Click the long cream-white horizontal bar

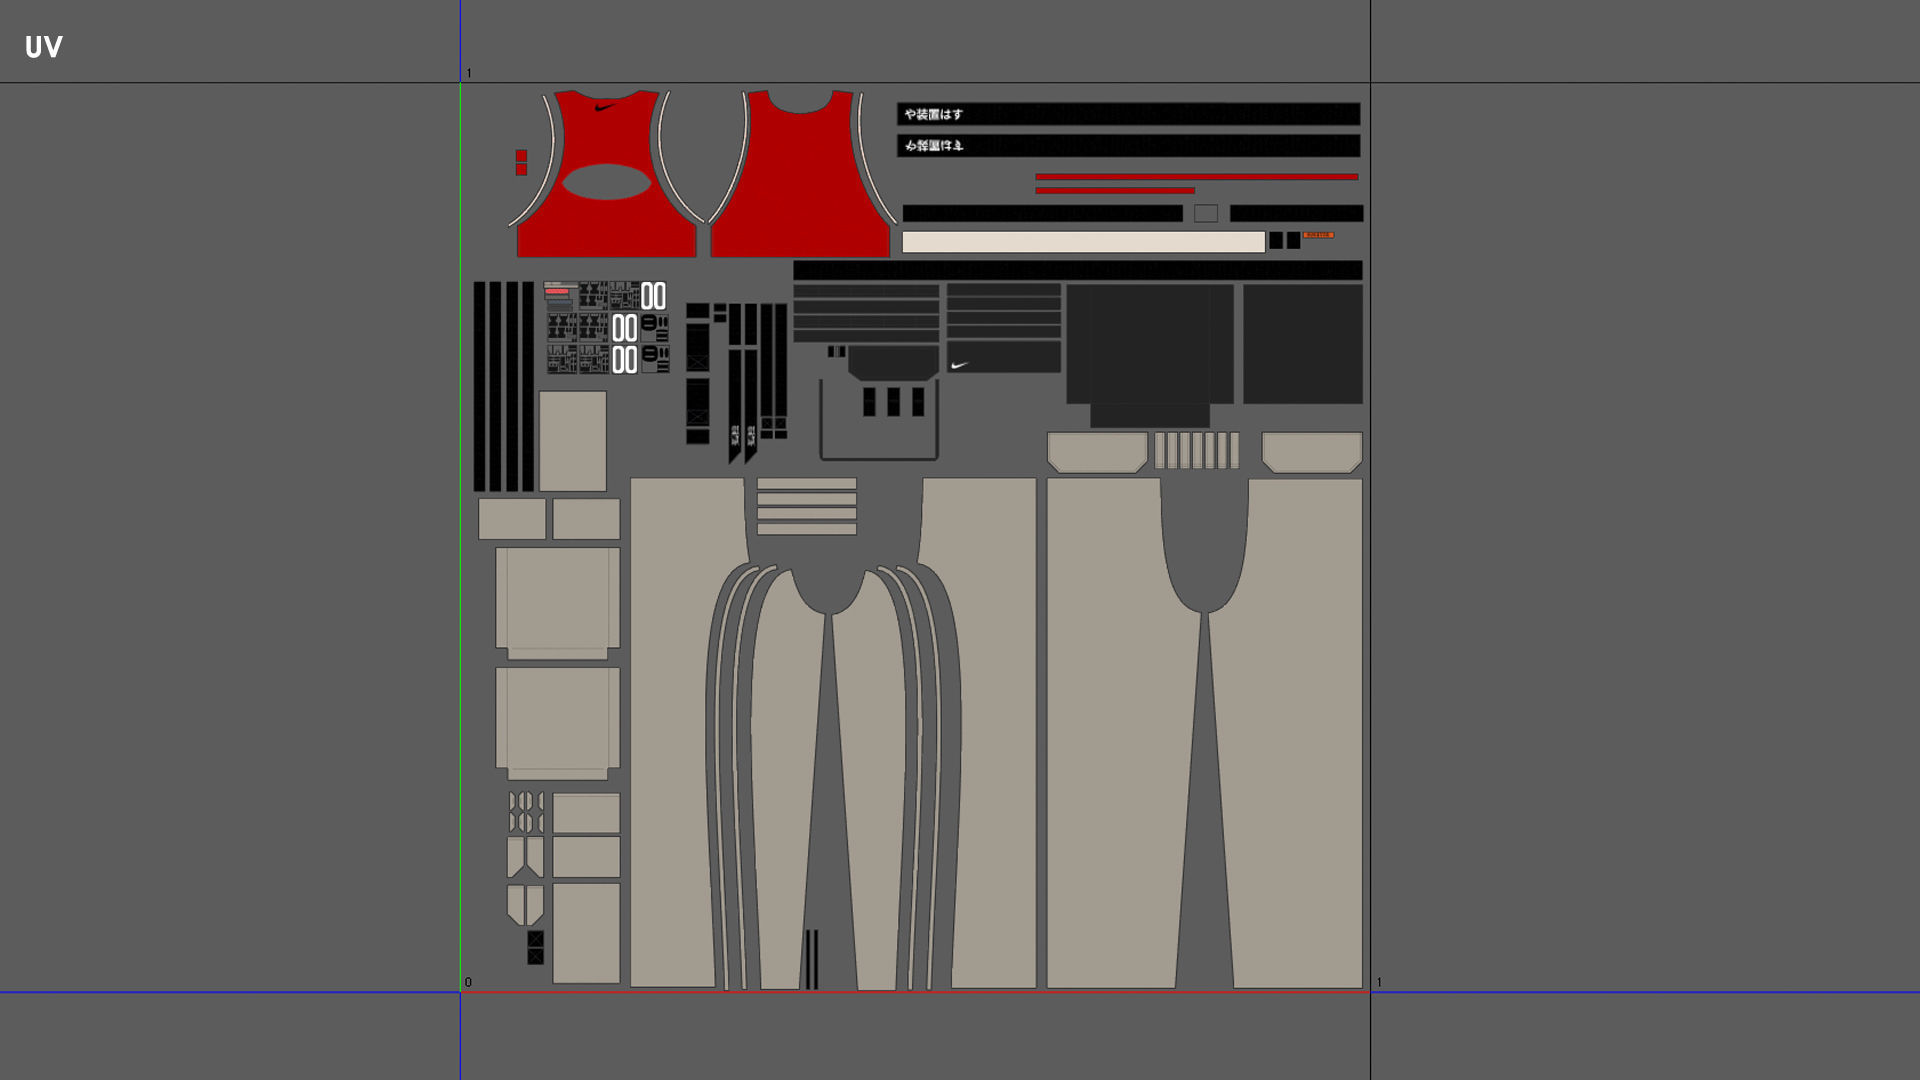(x=1083, y=242)
